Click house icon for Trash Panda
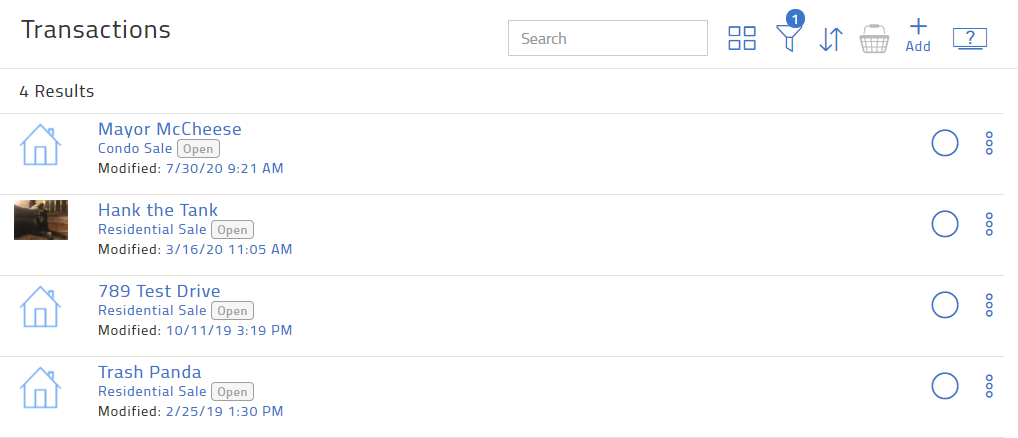The width and height of the screenshot is (1018, 438). pos(40,388)
